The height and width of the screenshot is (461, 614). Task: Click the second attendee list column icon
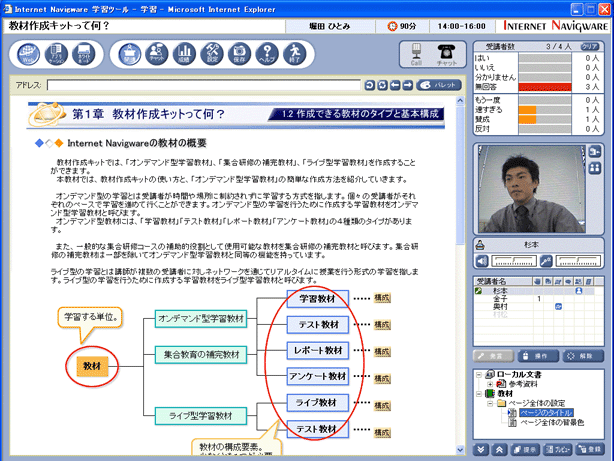pyautogui.click(x=548, y=281)
